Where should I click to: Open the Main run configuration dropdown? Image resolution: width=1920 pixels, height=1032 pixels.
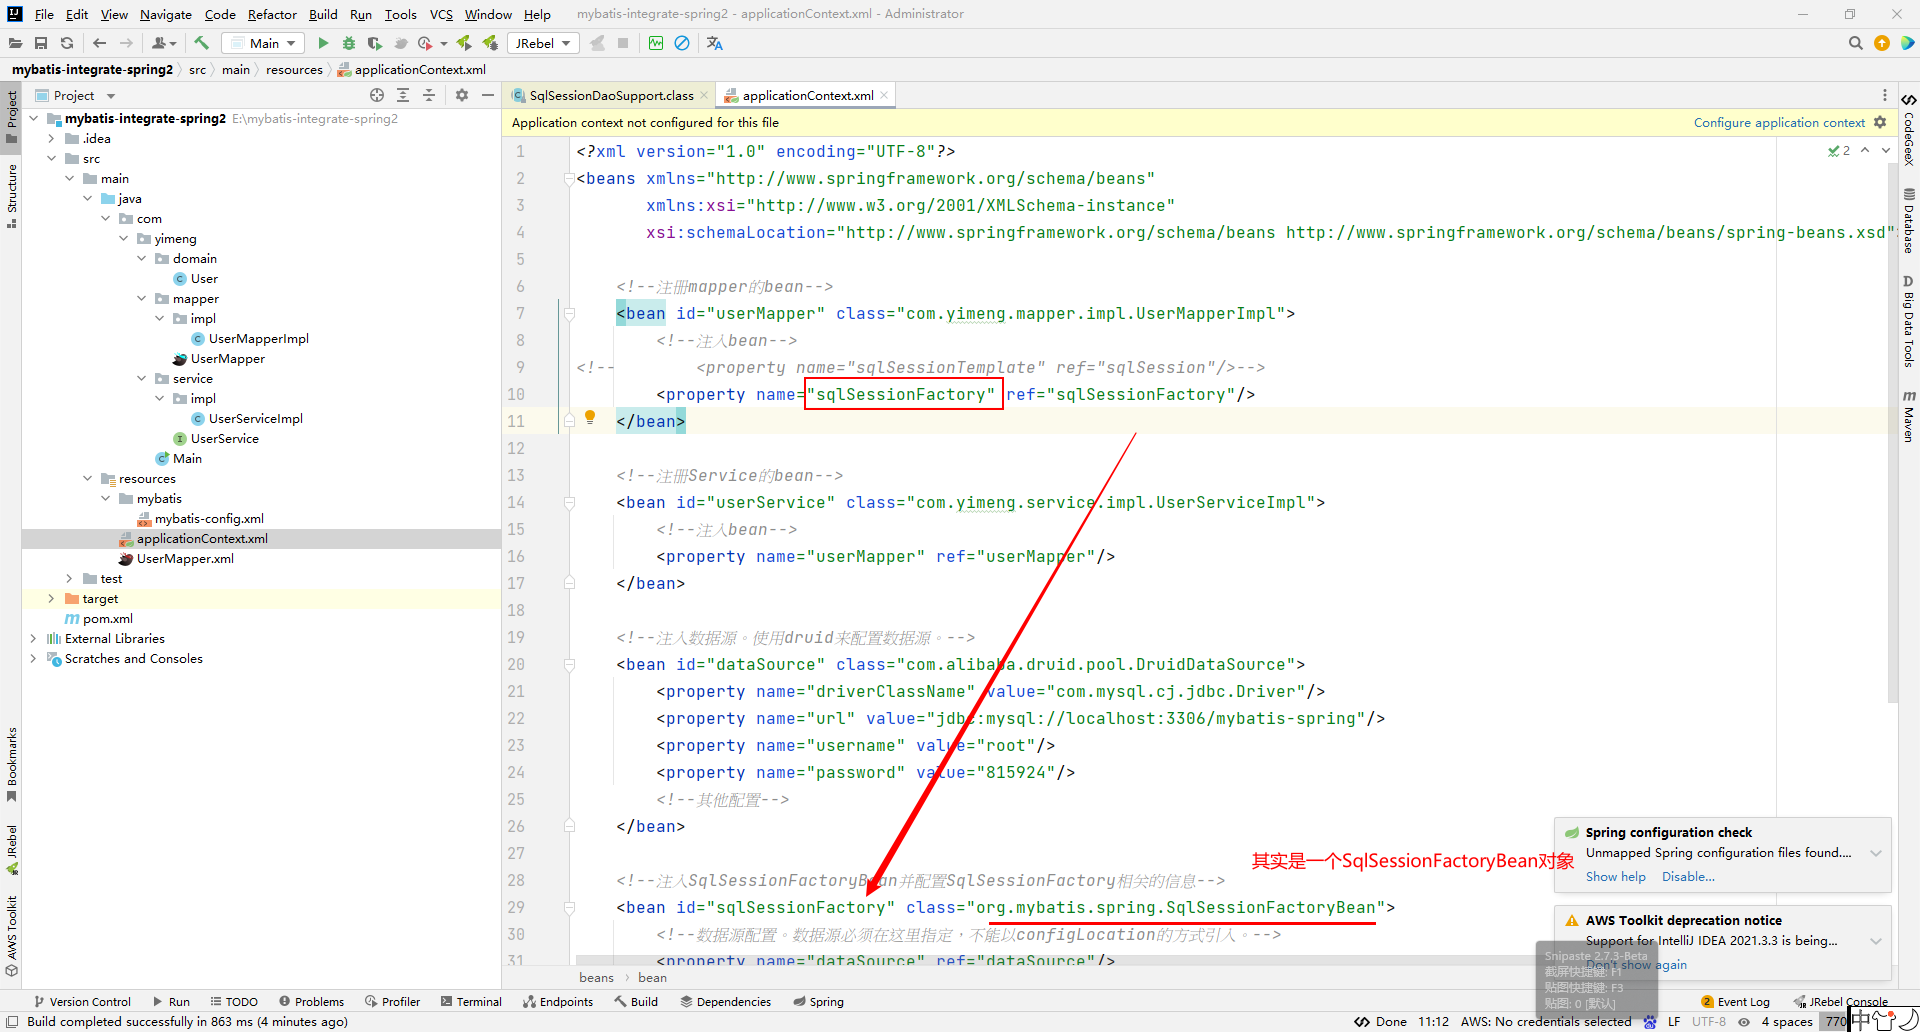point(263,43)
